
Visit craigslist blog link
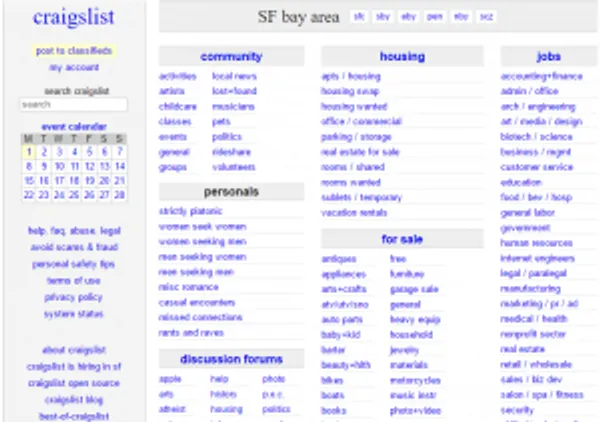[x=74, y=400]
